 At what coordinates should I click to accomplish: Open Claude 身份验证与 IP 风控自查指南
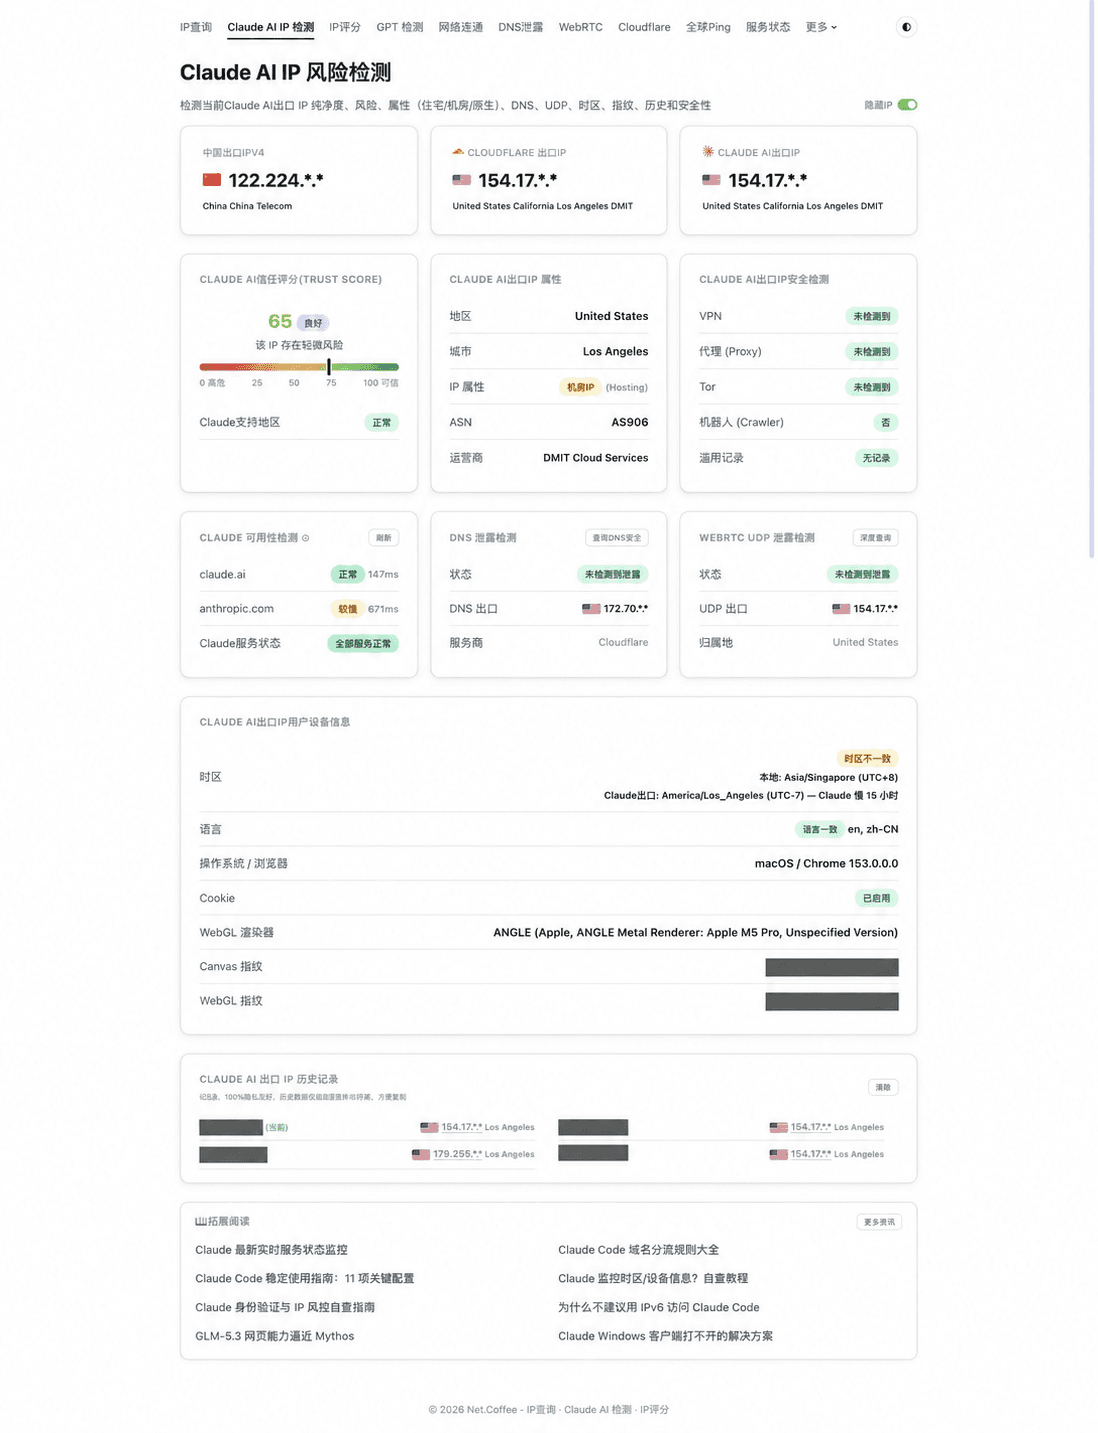(x=285, y=1308)
